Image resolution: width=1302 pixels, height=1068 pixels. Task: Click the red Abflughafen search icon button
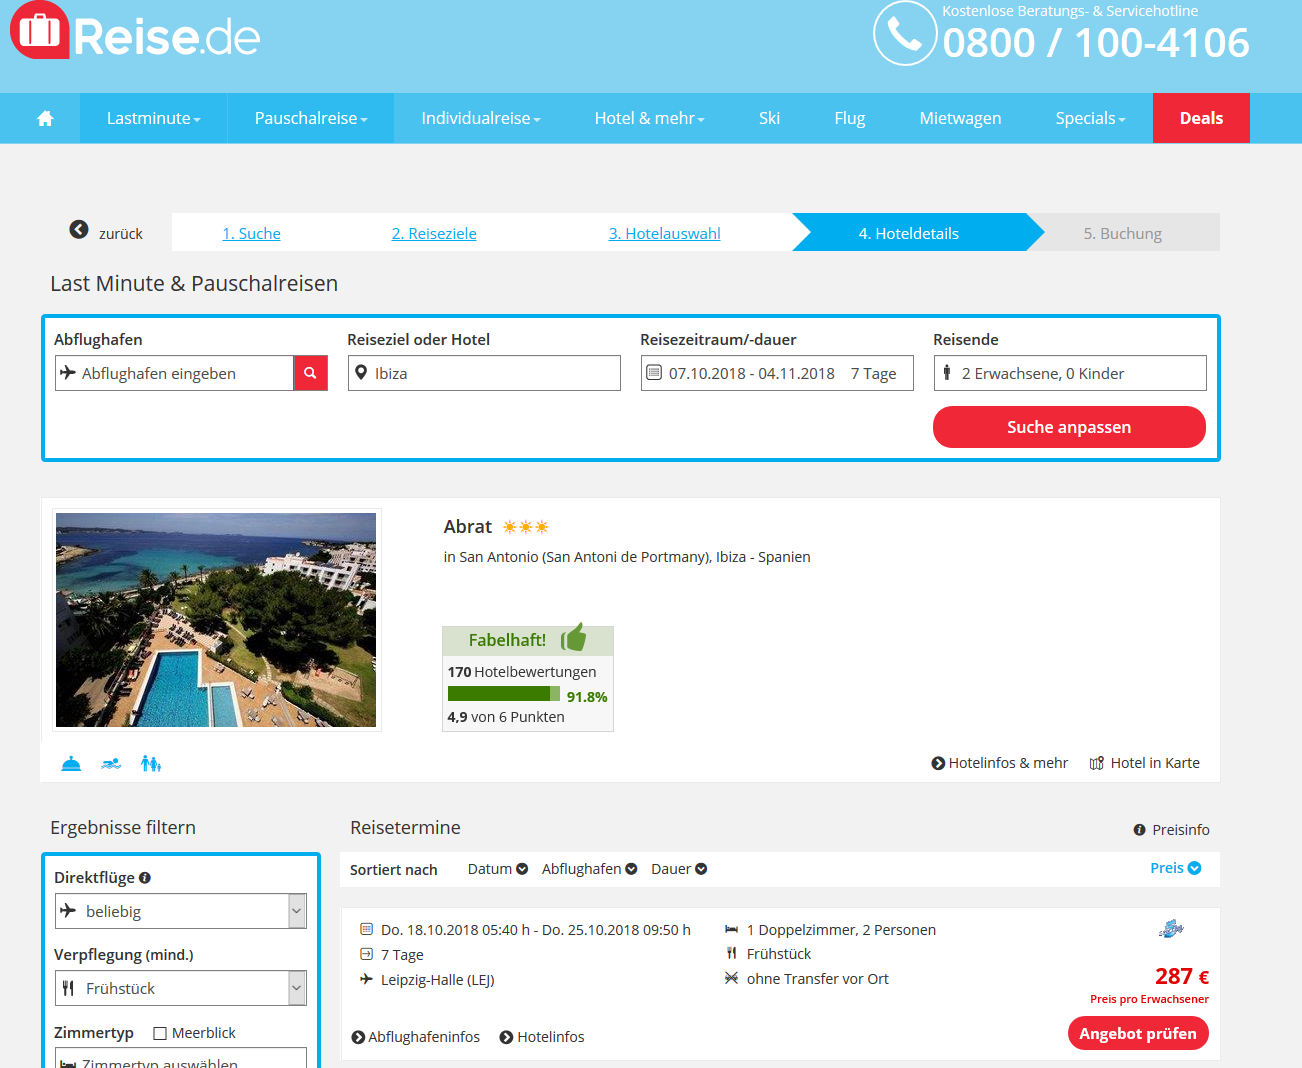pyautogui.click(x=311, y=373)
